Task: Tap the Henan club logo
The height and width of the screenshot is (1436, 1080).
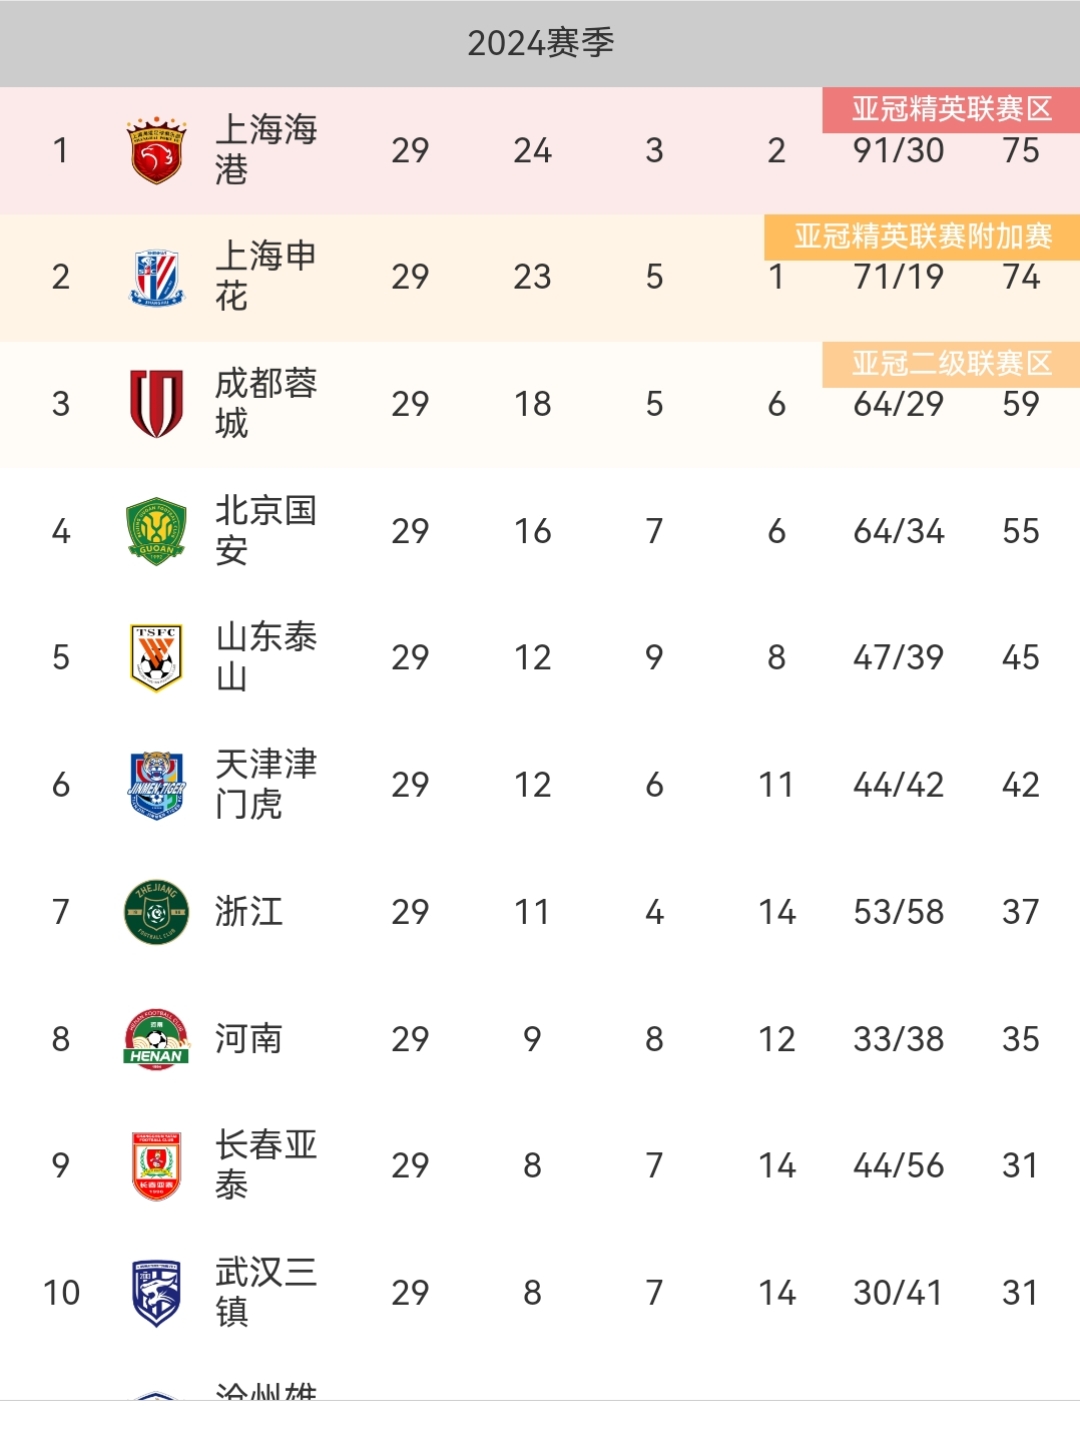Action: [156, 1039]
